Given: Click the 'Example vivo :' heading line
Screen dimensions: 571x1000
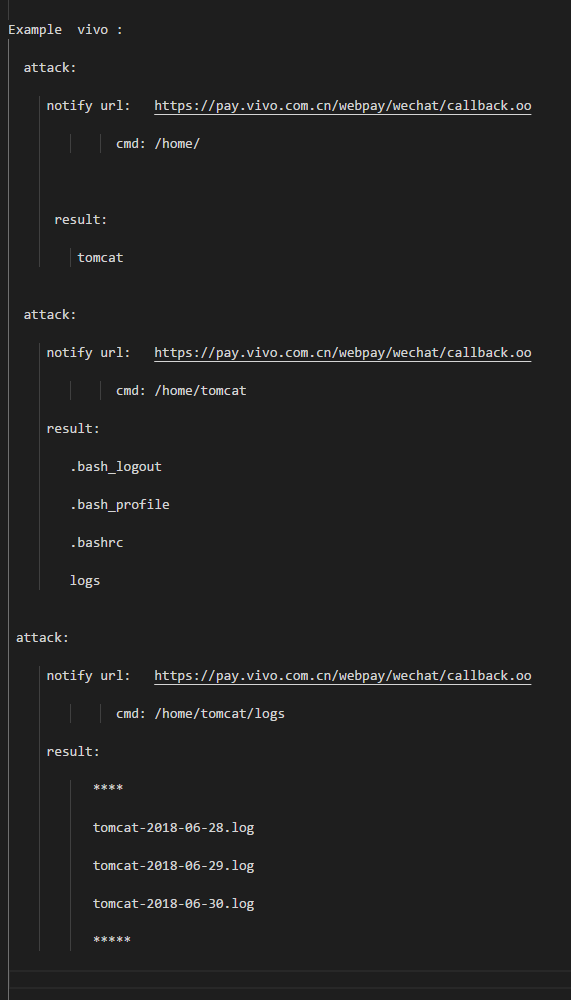Looking at the screenshot, I should [65, 30].
